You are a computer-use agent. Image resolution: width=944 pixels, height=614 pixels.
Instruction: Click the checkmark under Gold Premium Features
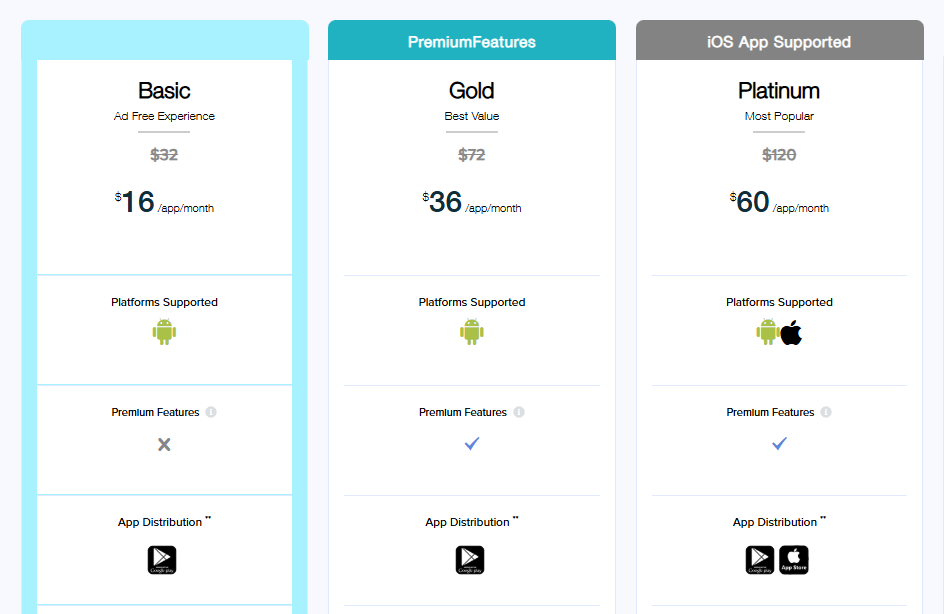point(472,443)
